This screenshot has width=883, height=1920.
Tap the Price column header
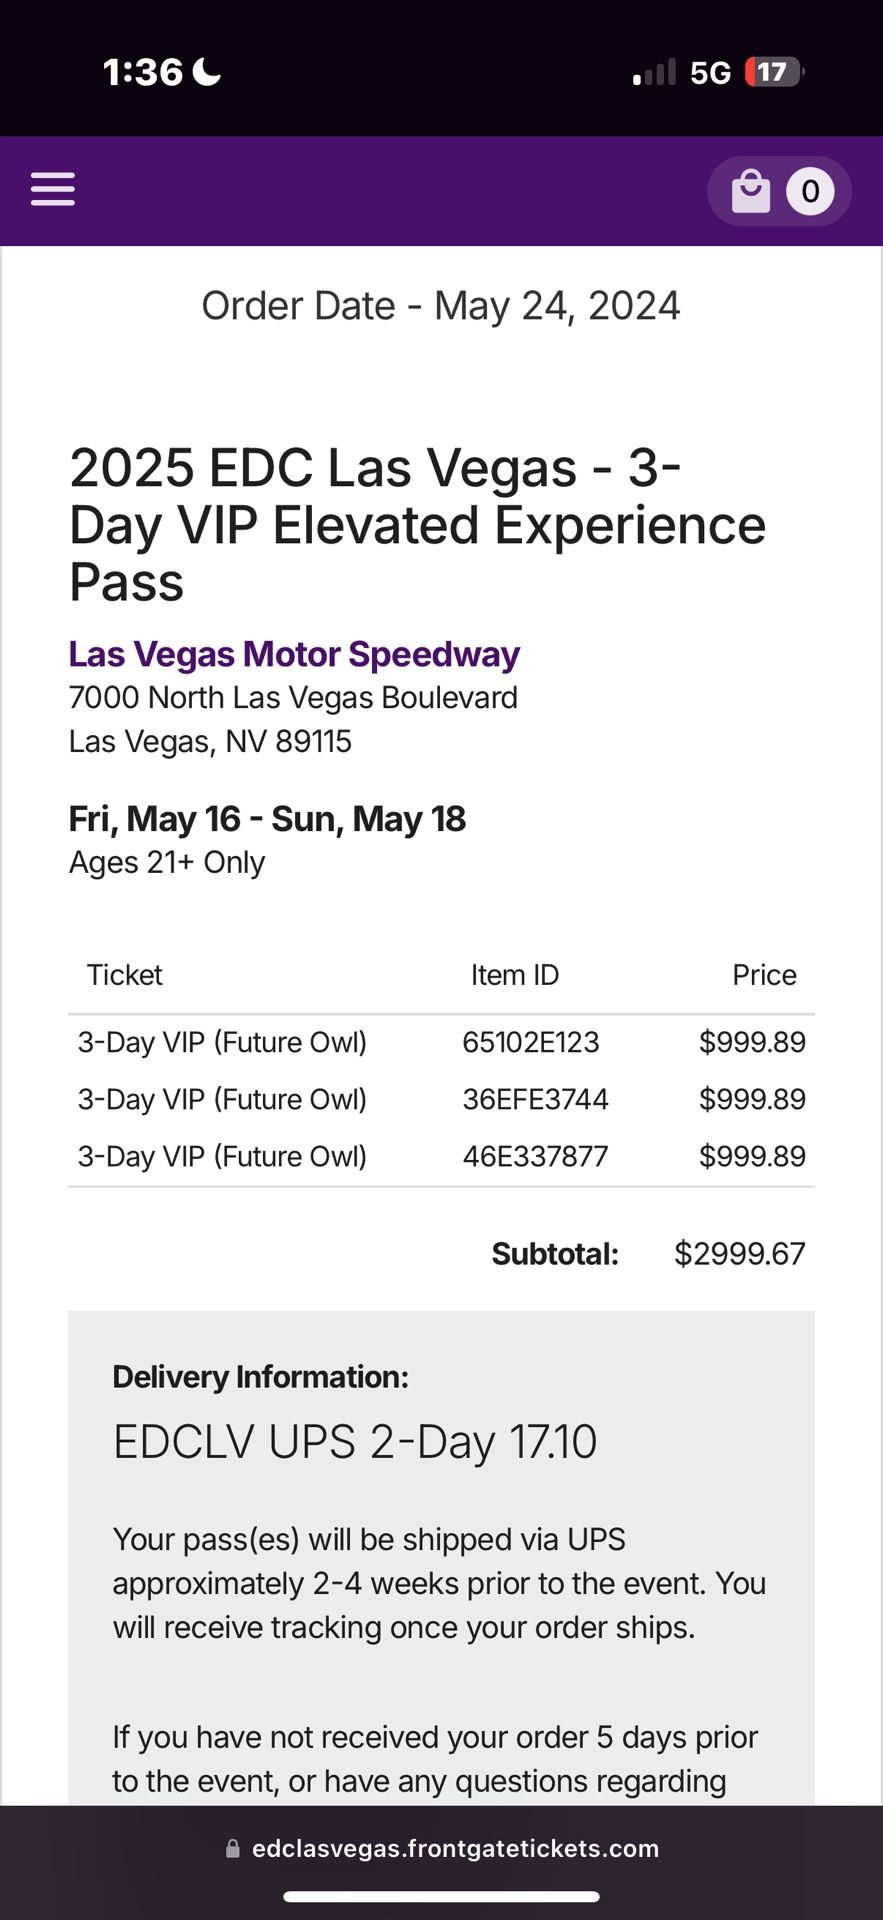coord(764,975)
